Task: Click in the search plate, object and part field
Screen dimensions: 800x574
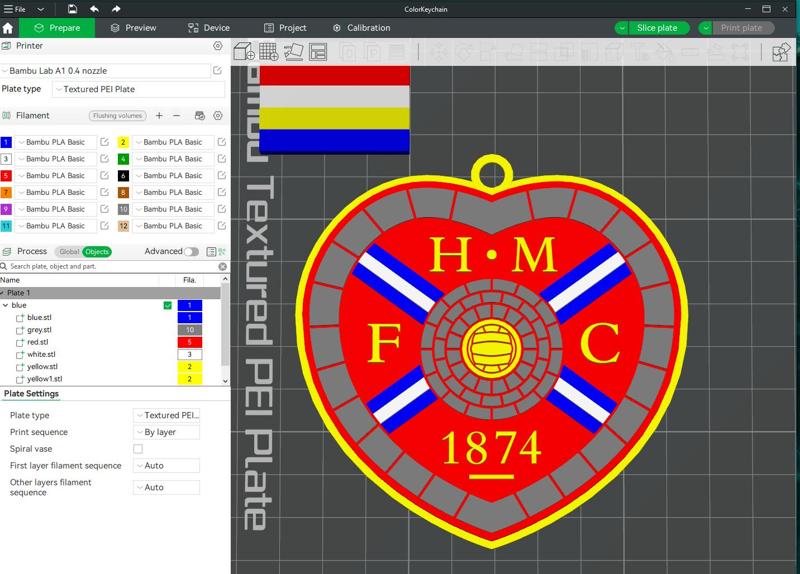Action: pos(112,266)
